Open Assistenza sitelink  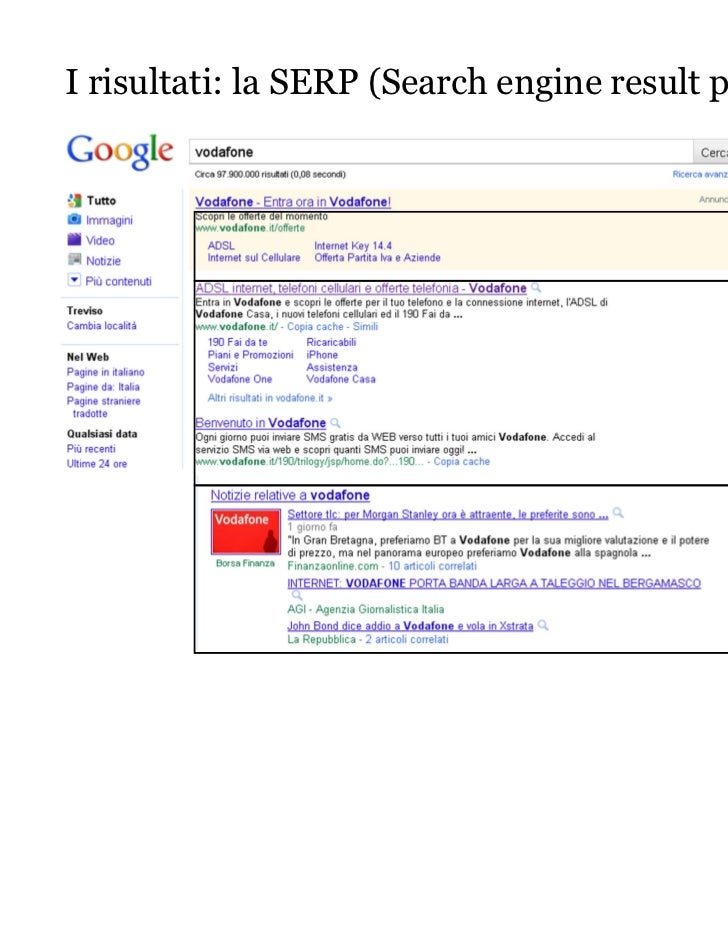(332, 367)
